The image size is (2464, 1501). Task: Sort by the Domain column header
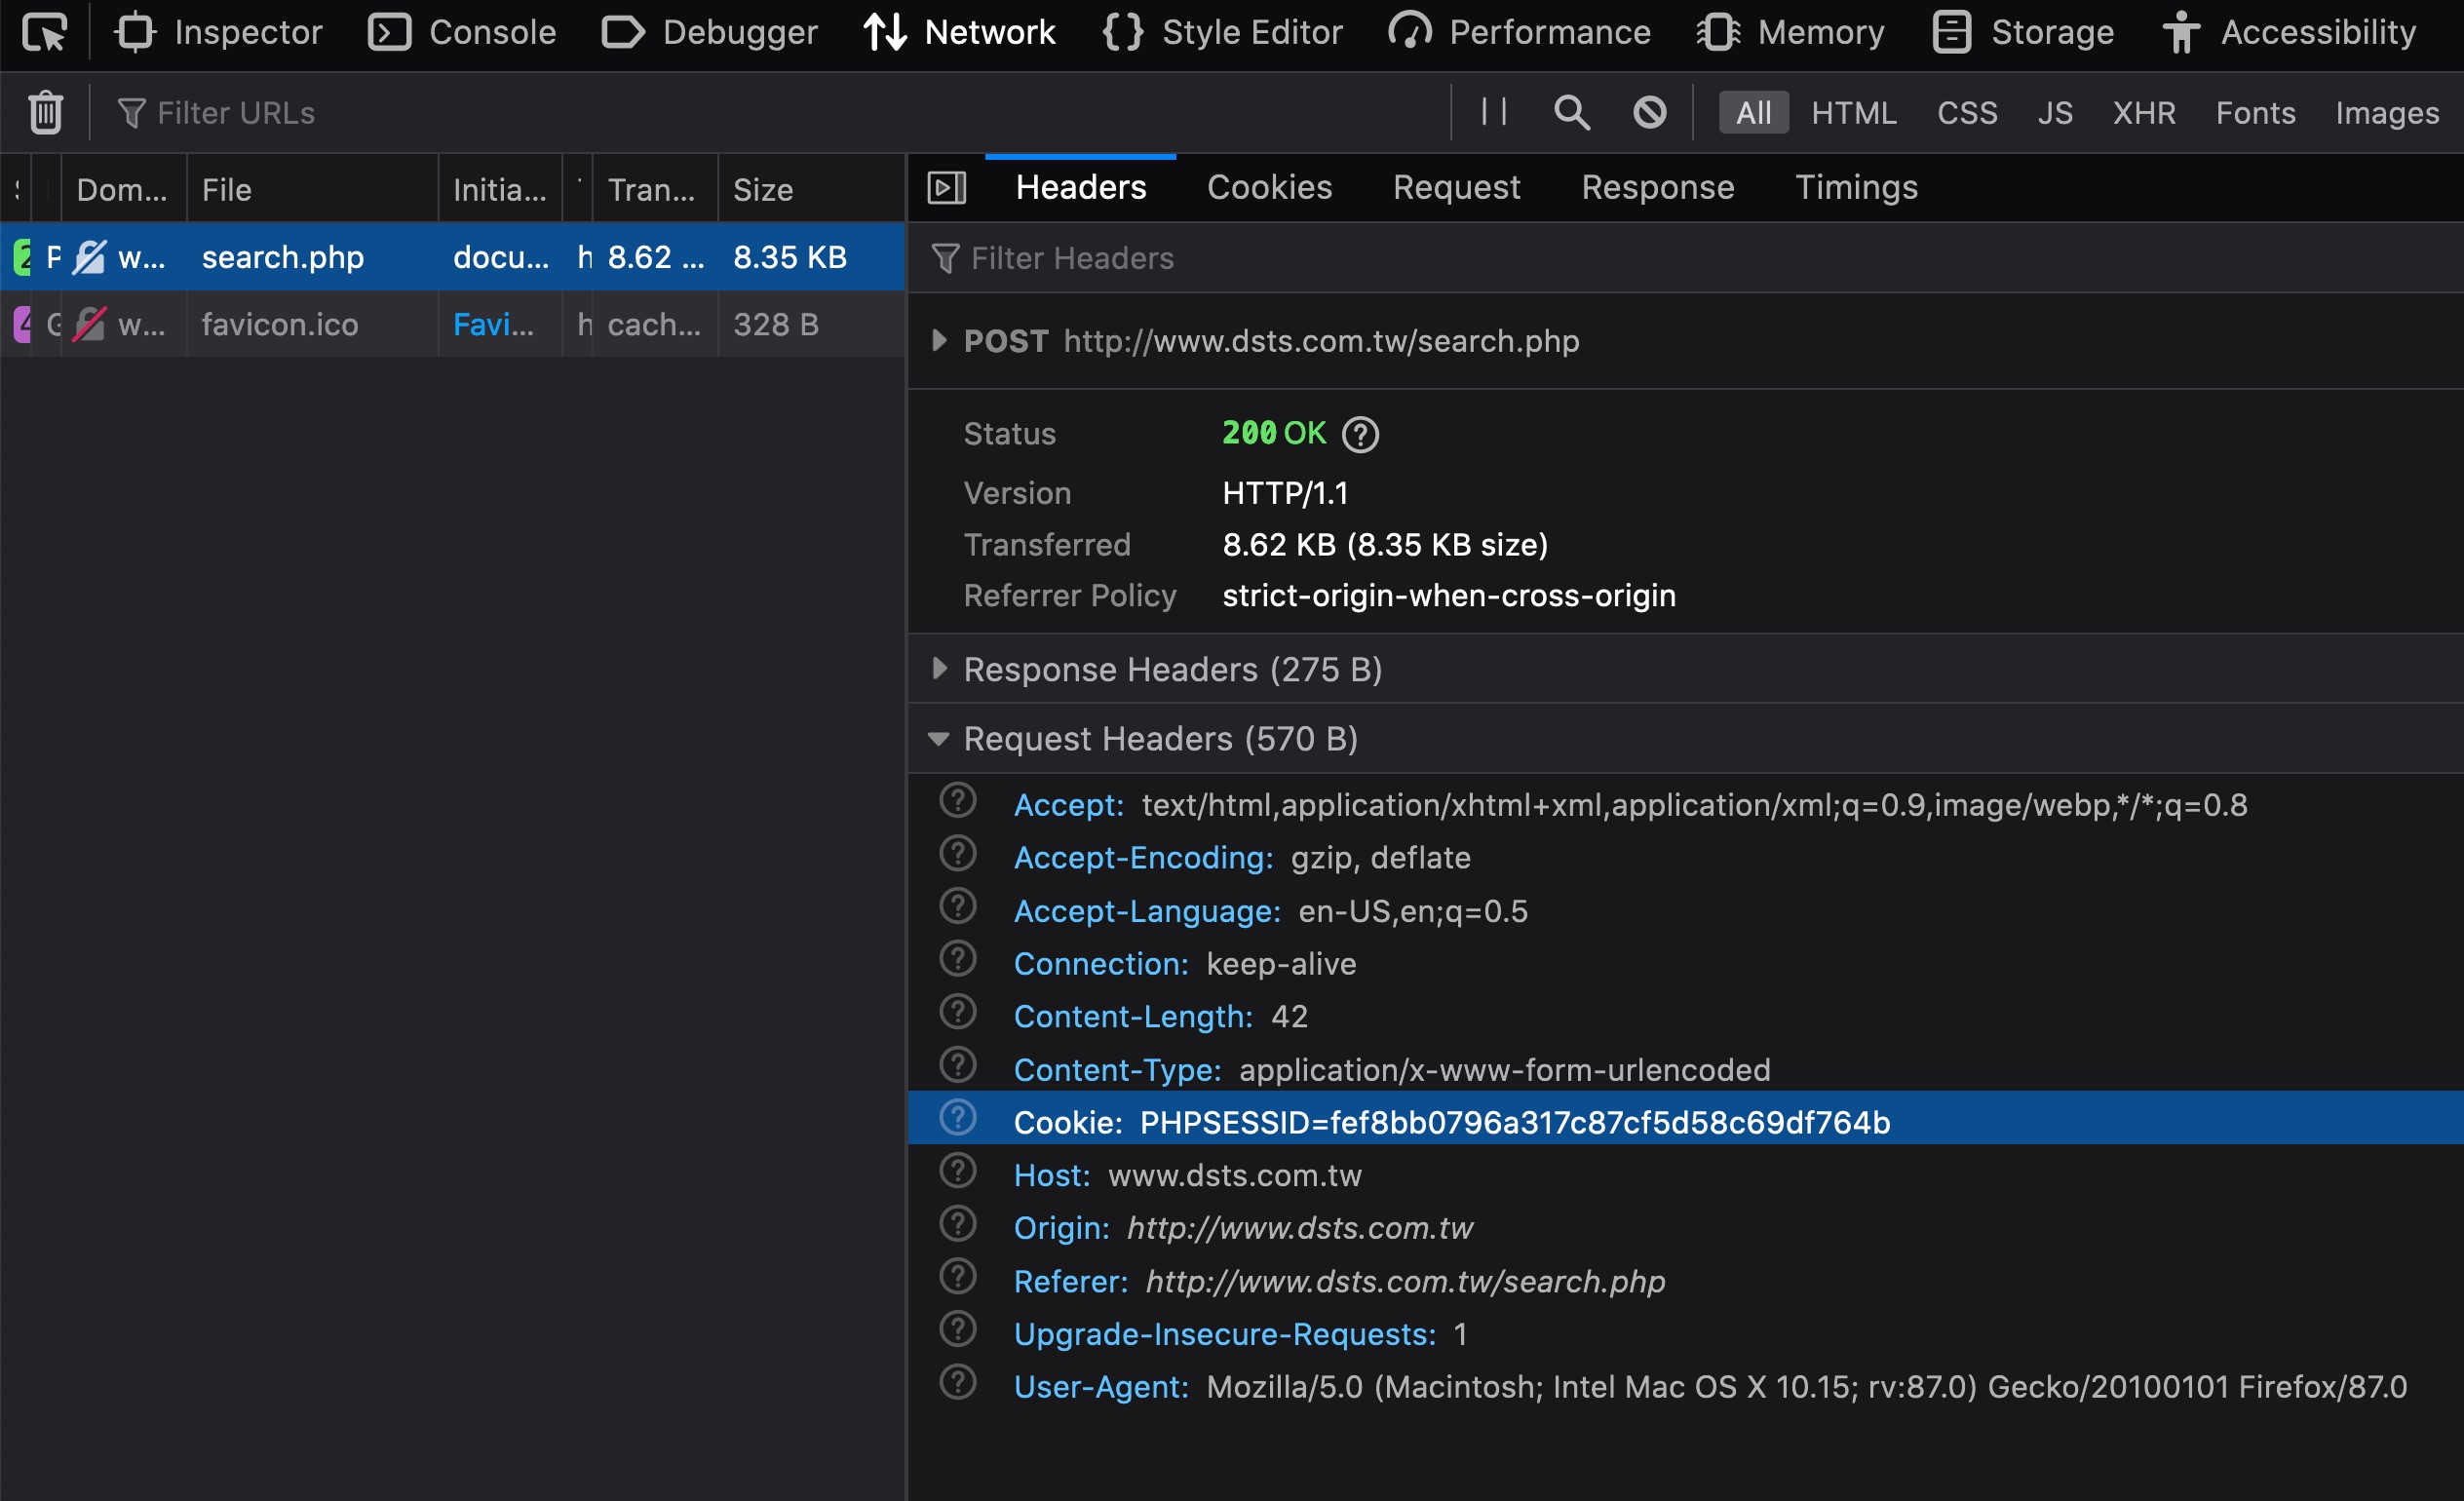pos(124,189)
